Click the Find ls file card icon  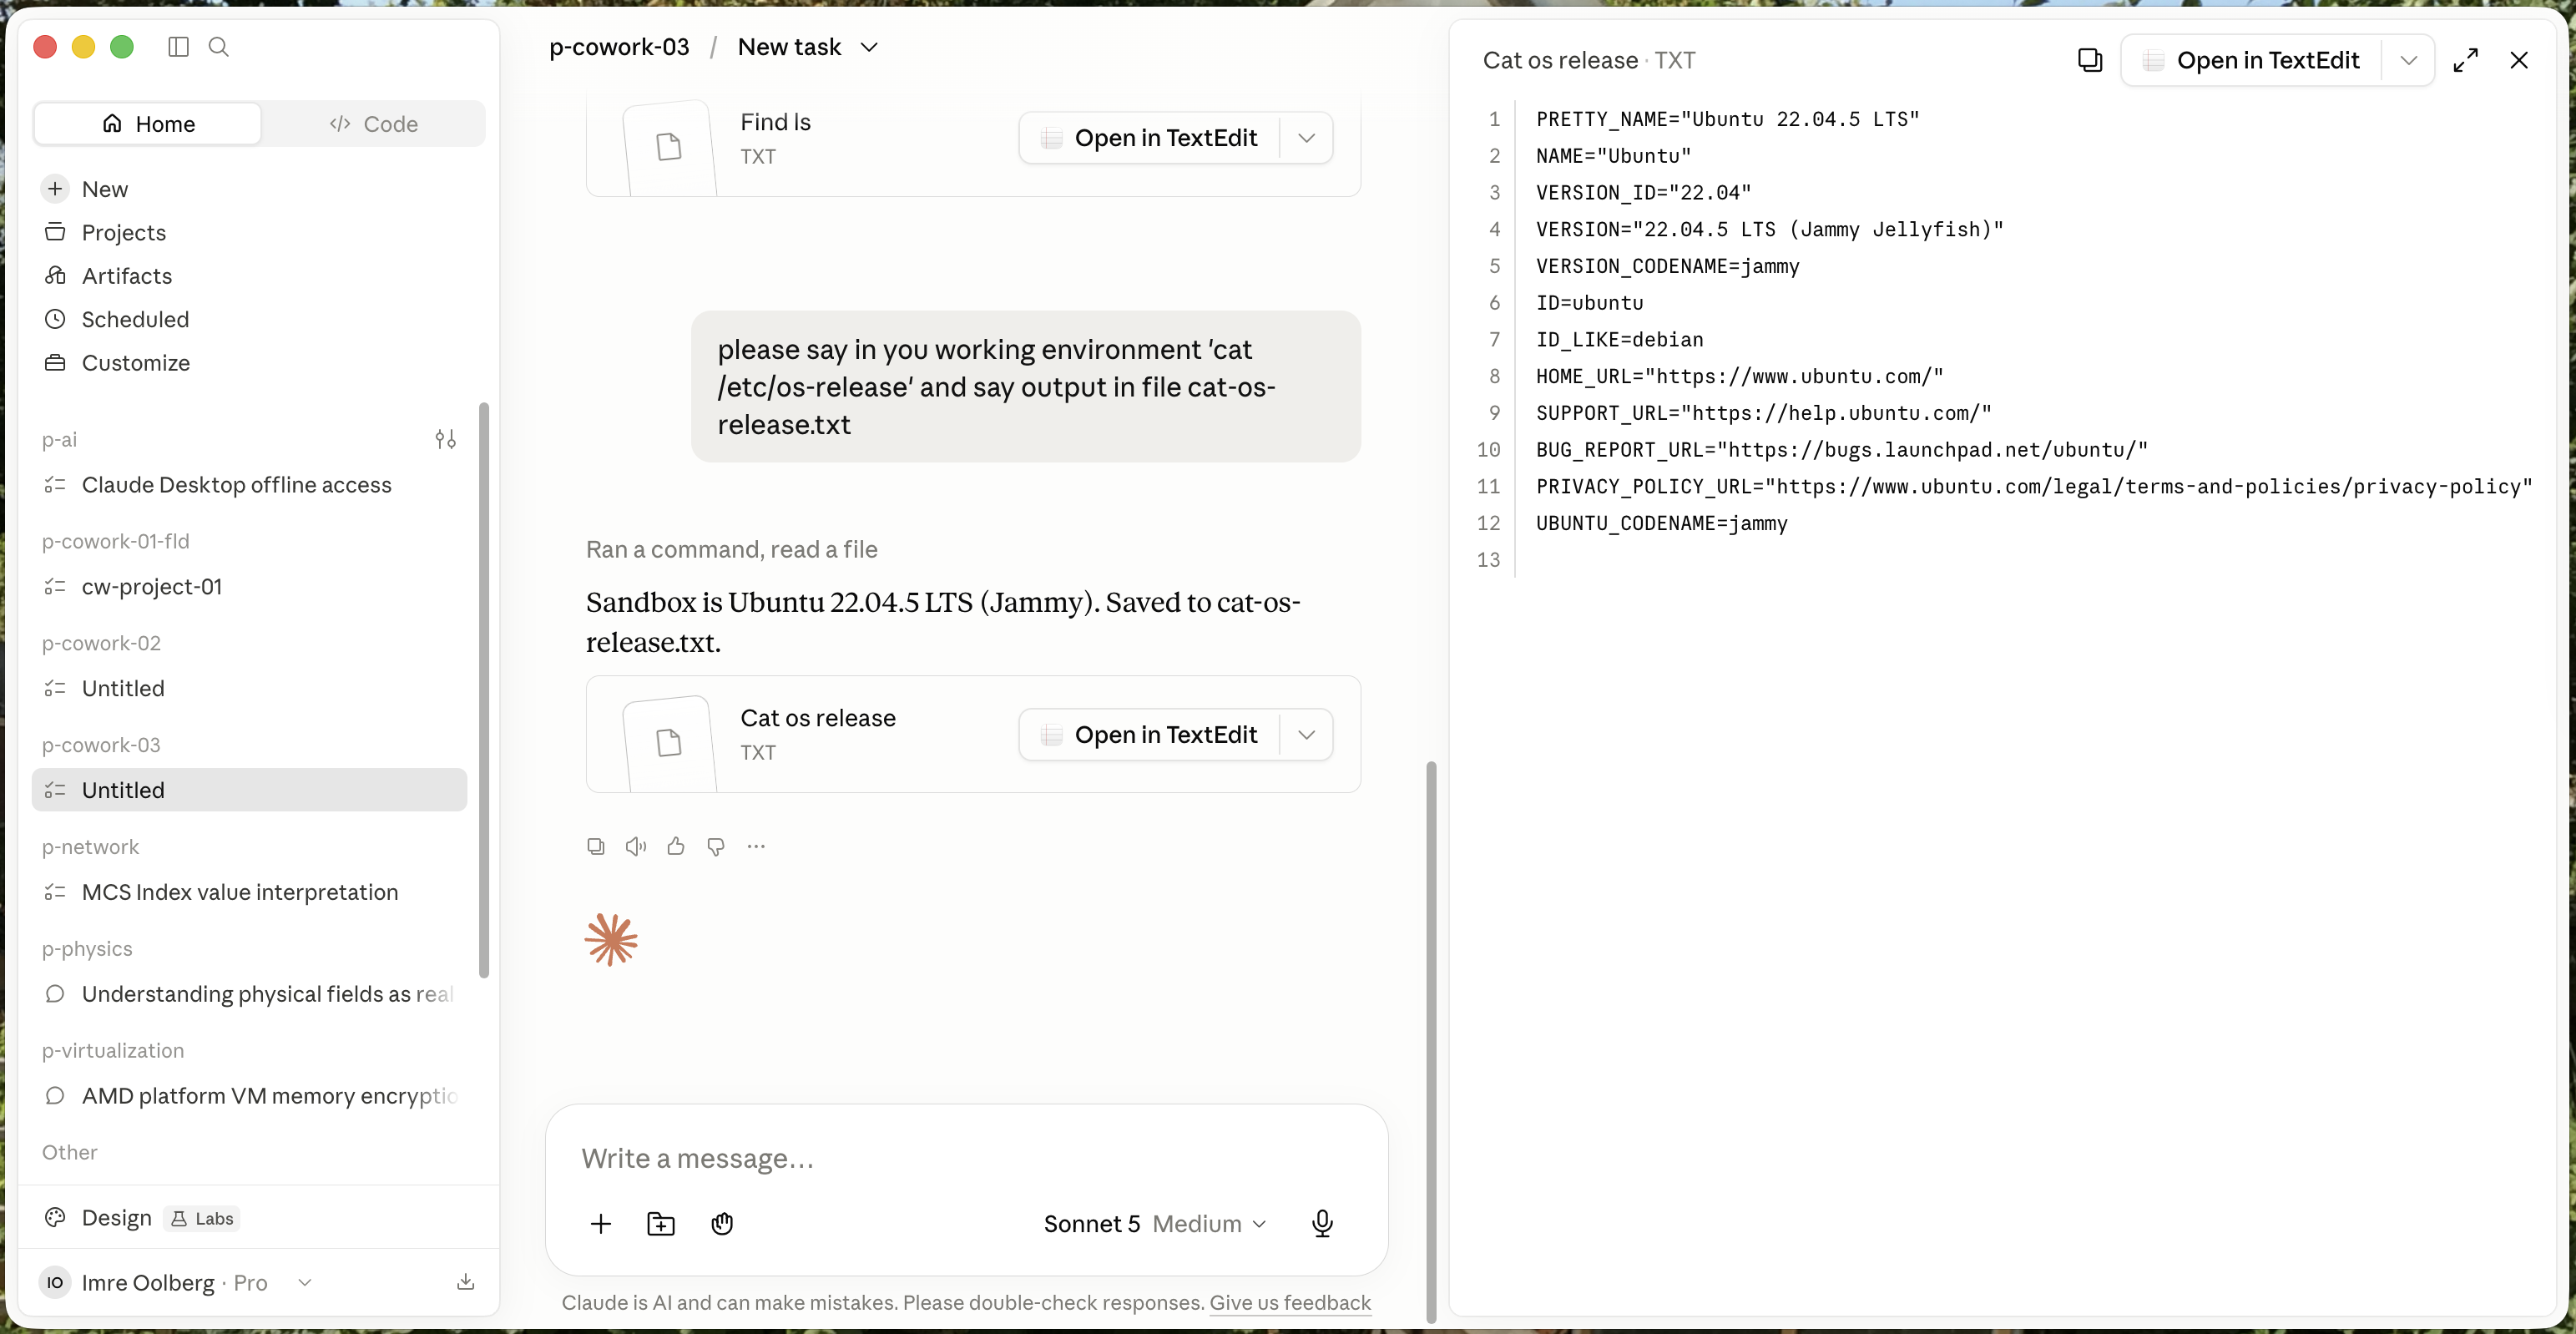point(669,146)
